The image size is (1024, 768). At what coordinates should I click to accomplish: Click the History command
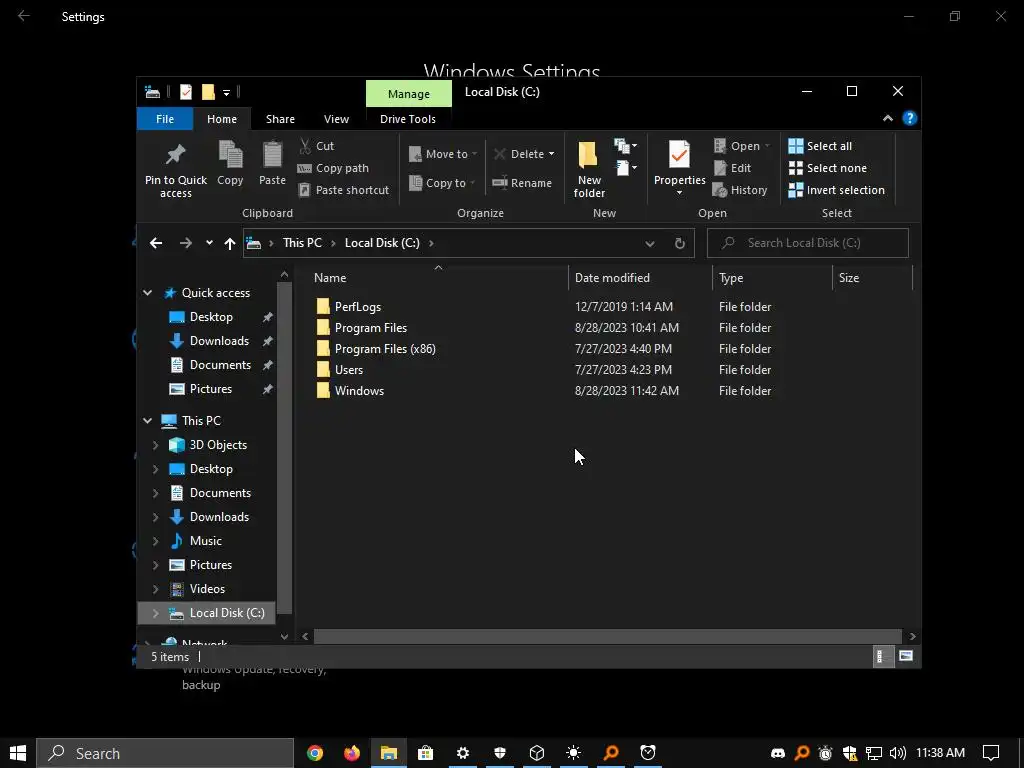point(740,190)
